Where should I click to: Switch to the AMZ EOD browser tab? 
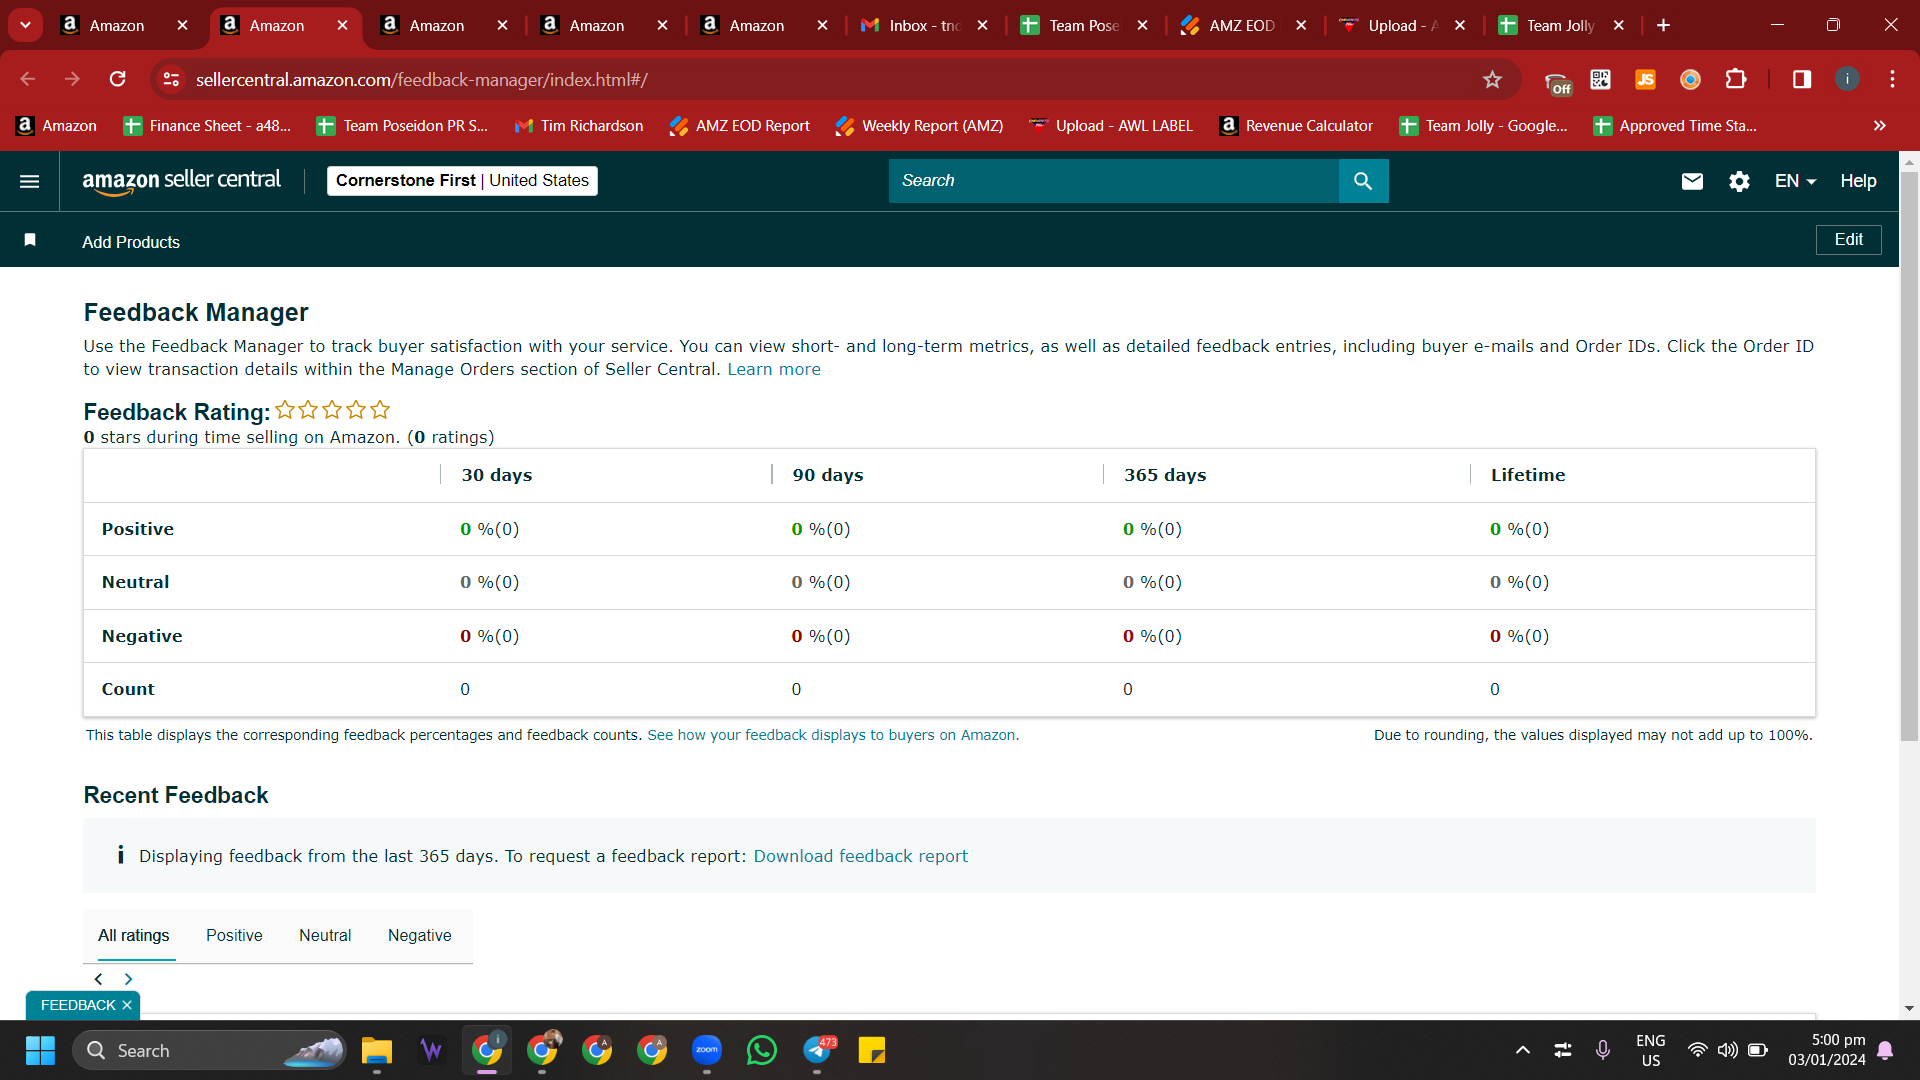click(1242, 25)
